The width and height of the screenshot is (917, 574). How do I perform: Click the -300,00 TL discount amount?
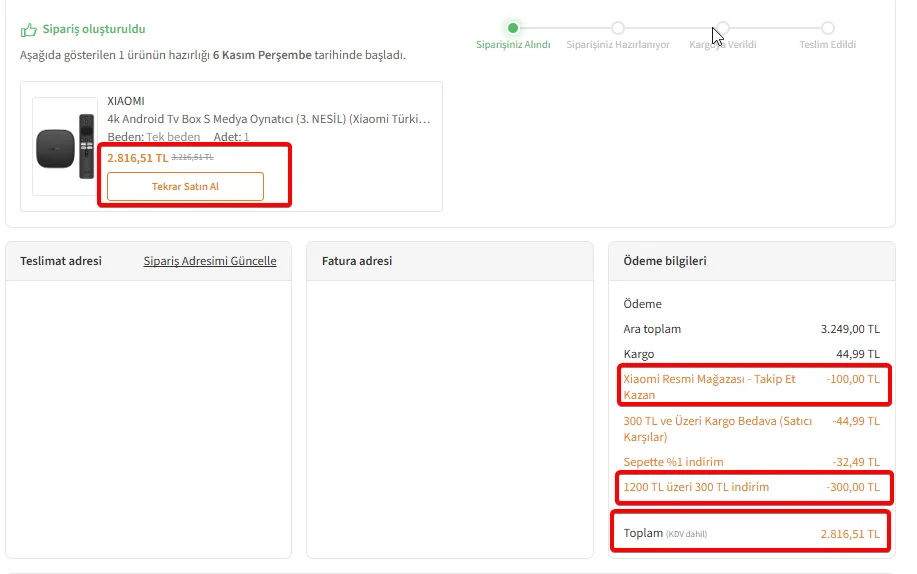pos(853,487)
